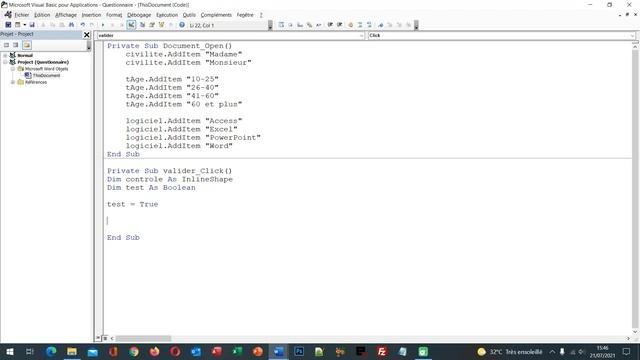Toggle Folders in the Project panel
640x360 pixels.
pos(27,45)
